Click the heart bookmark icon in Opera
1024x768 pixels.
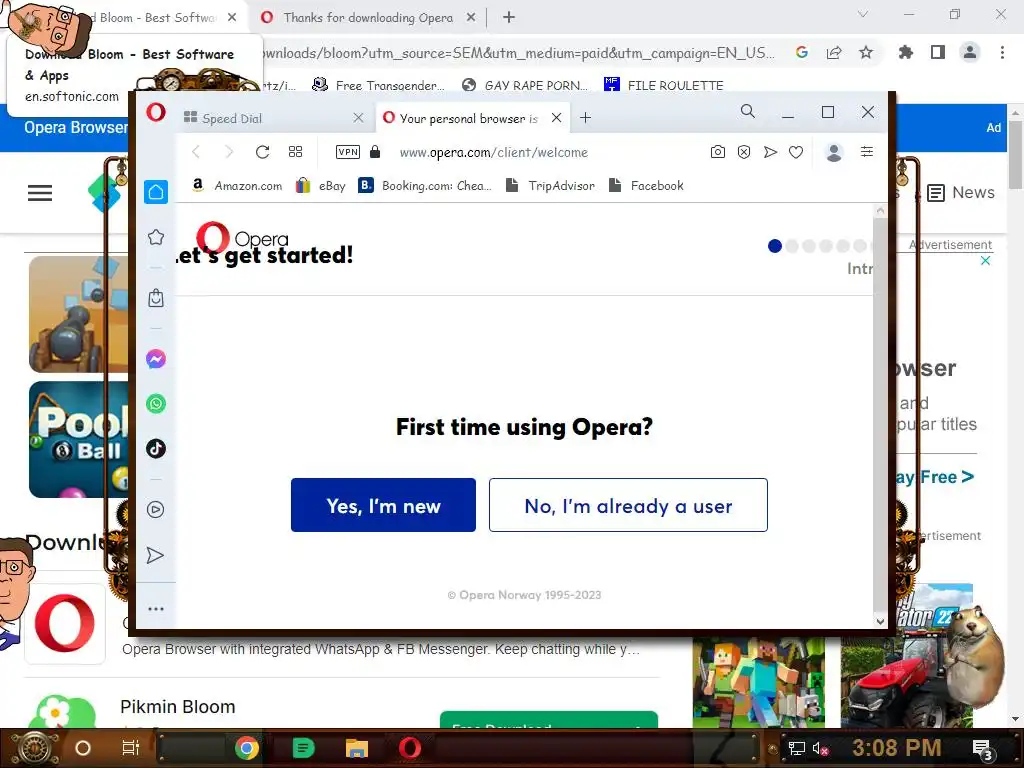click(795, 152)
